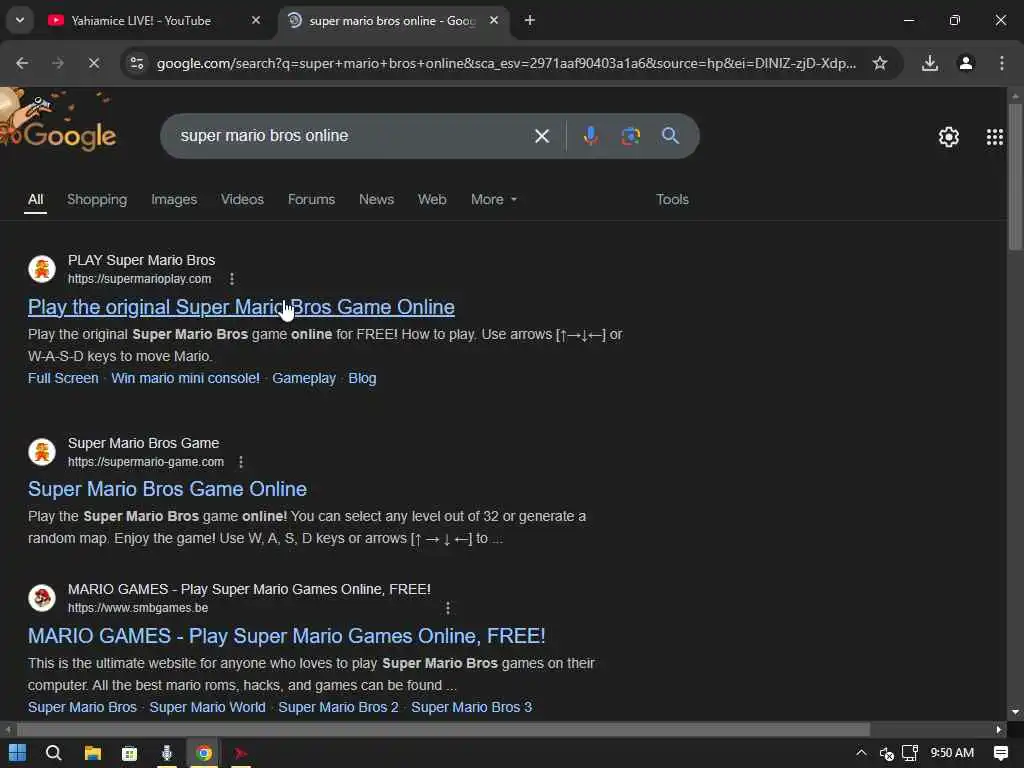
Task: Click the magnifier search button
Action: click(670, 136)
